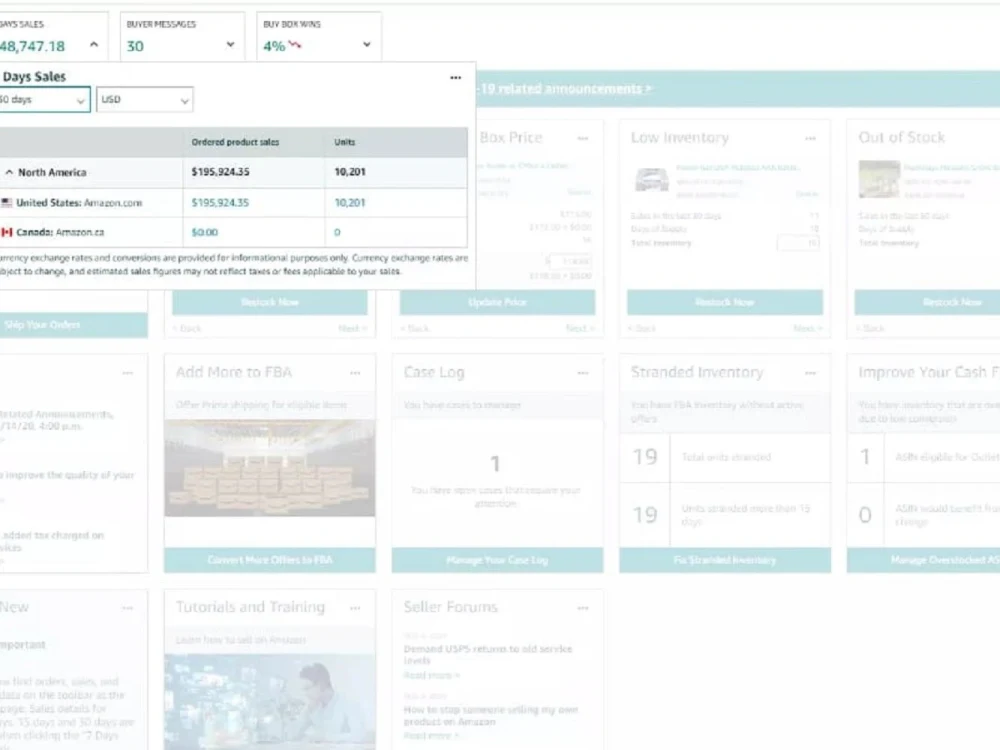Click United States sales value $195,924.35
The height and width of the screenshot is (750, 1000).
pyautogui.click(x=220, y=203)
